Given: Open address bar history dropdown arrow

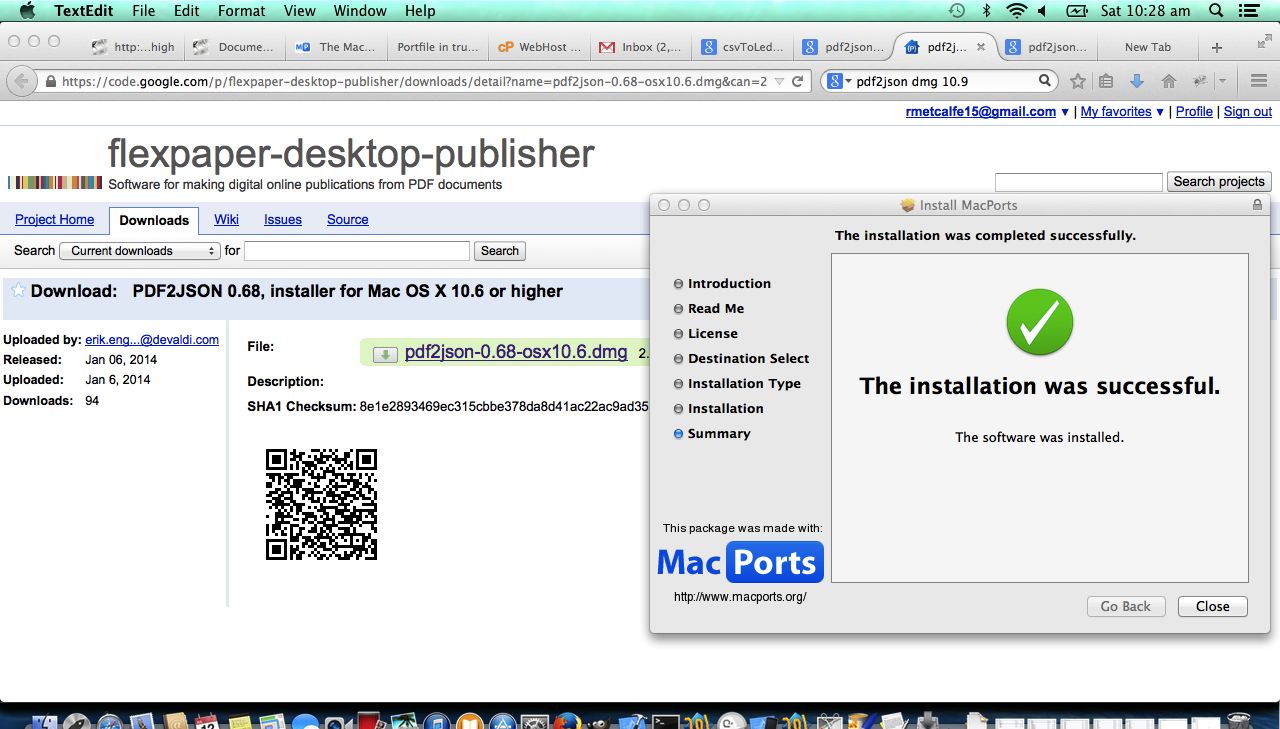Looking at the screenshot, I should (x=777, y=82).
